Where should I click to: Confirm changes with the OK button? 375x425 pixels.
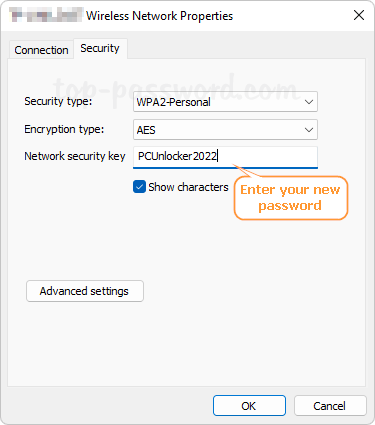(249, 406)
